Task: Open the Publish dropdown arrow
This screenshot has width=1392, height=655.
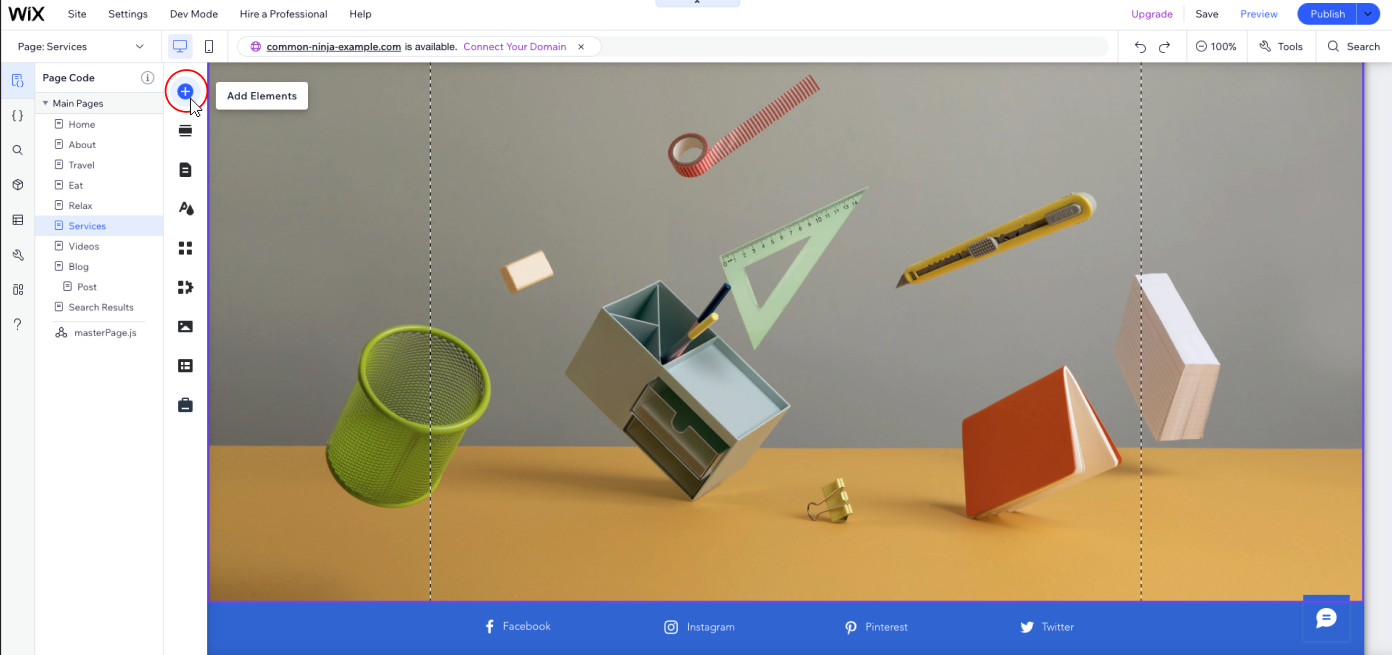Action: click(x=1368, y=14)
